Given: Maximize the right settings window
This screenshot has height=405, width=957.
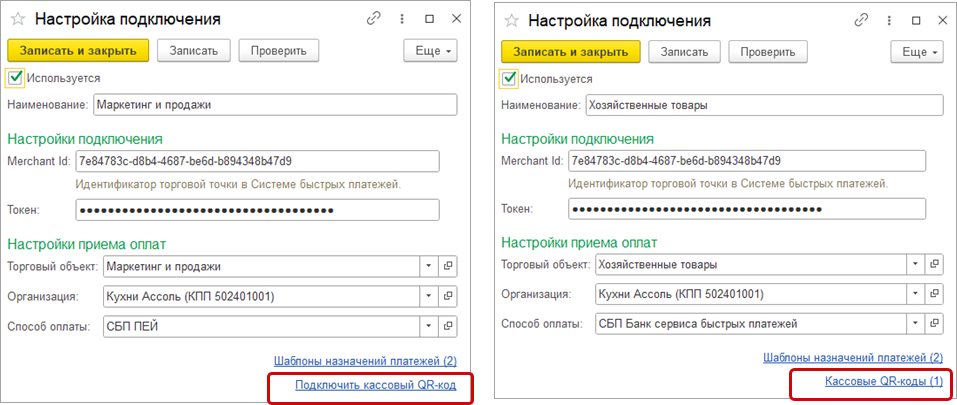Looking at the screenshot, I should tap(916, 20).
